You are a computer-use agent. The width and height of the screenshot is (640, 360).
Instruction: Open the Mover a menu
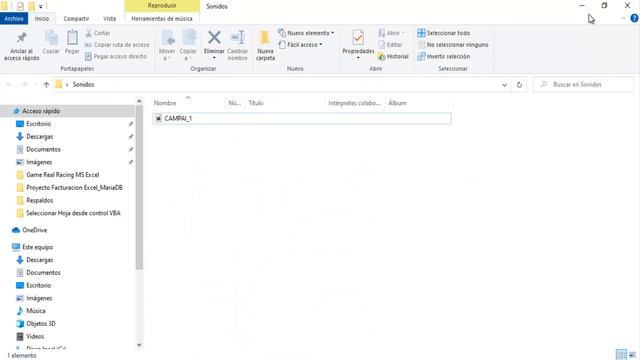point(167,46)
